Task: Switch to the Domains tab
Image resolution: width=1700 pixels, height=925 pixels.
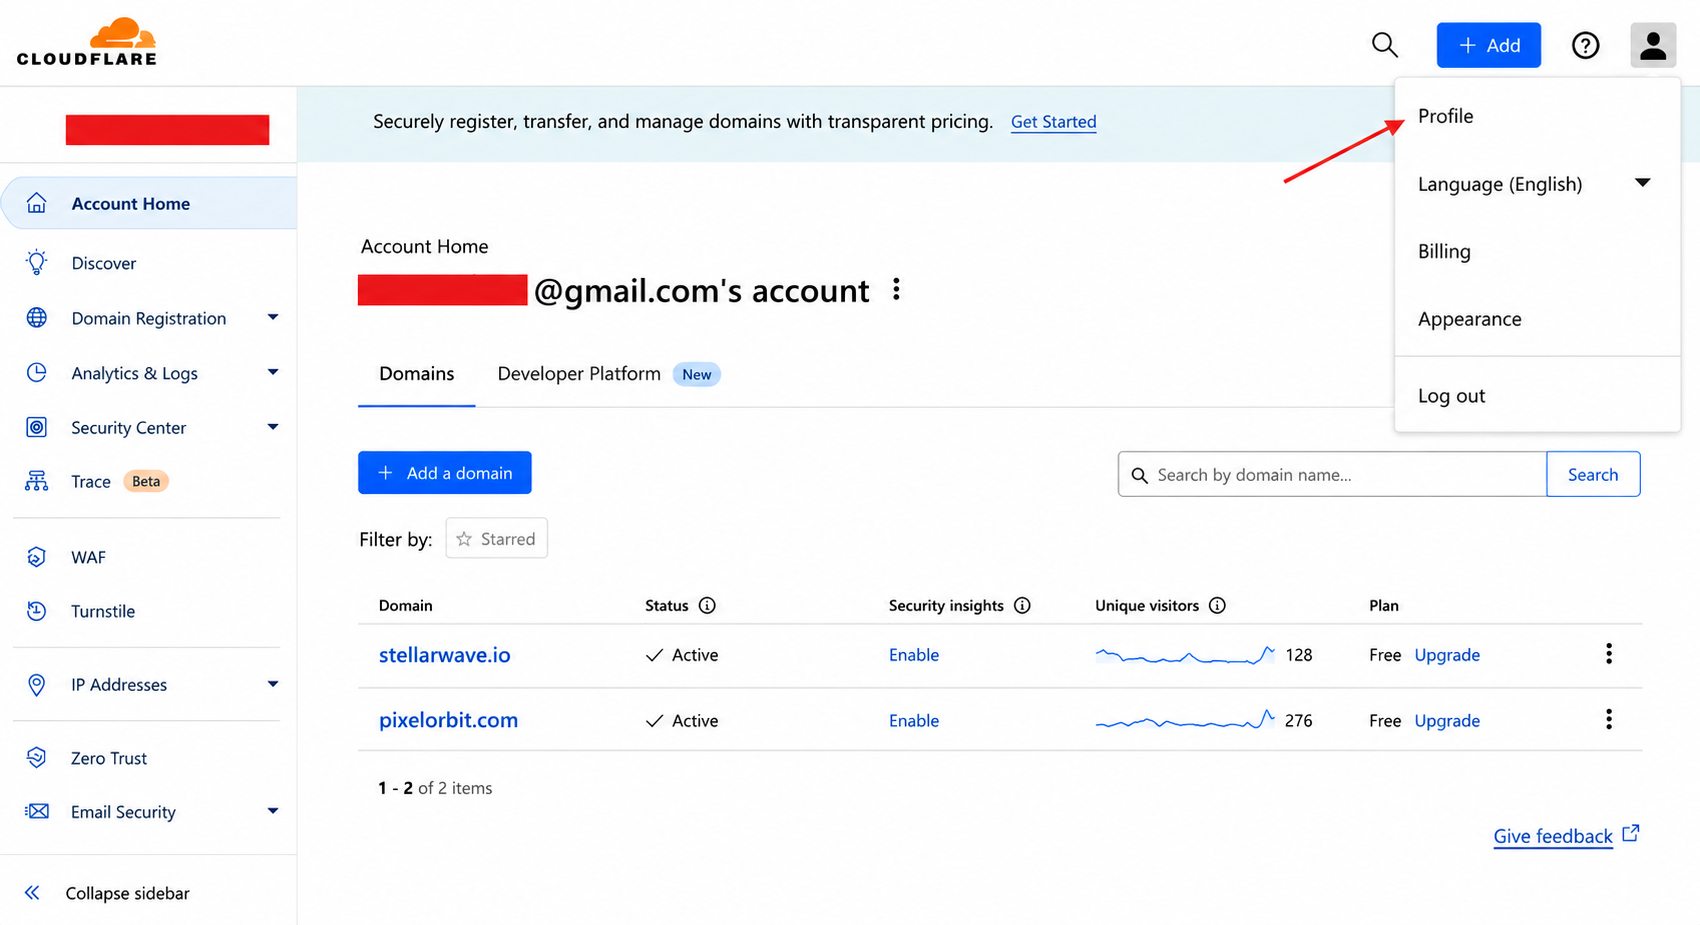Action: (x=416, y=374)
